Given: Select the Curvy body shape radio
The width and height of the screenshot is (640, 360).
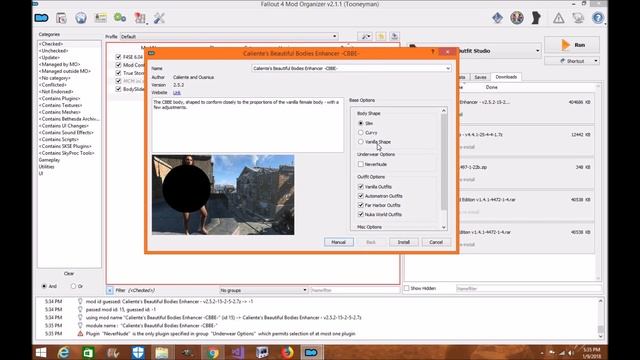Looking at the screenshot, I should coord(360,132).
